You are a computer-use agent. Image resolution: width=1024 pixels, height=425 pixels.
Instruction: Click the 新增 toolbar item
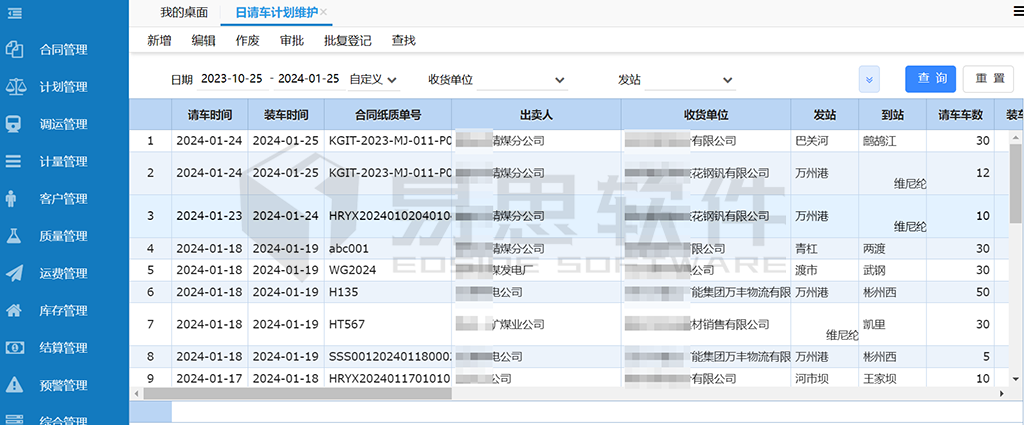(159, 41)
